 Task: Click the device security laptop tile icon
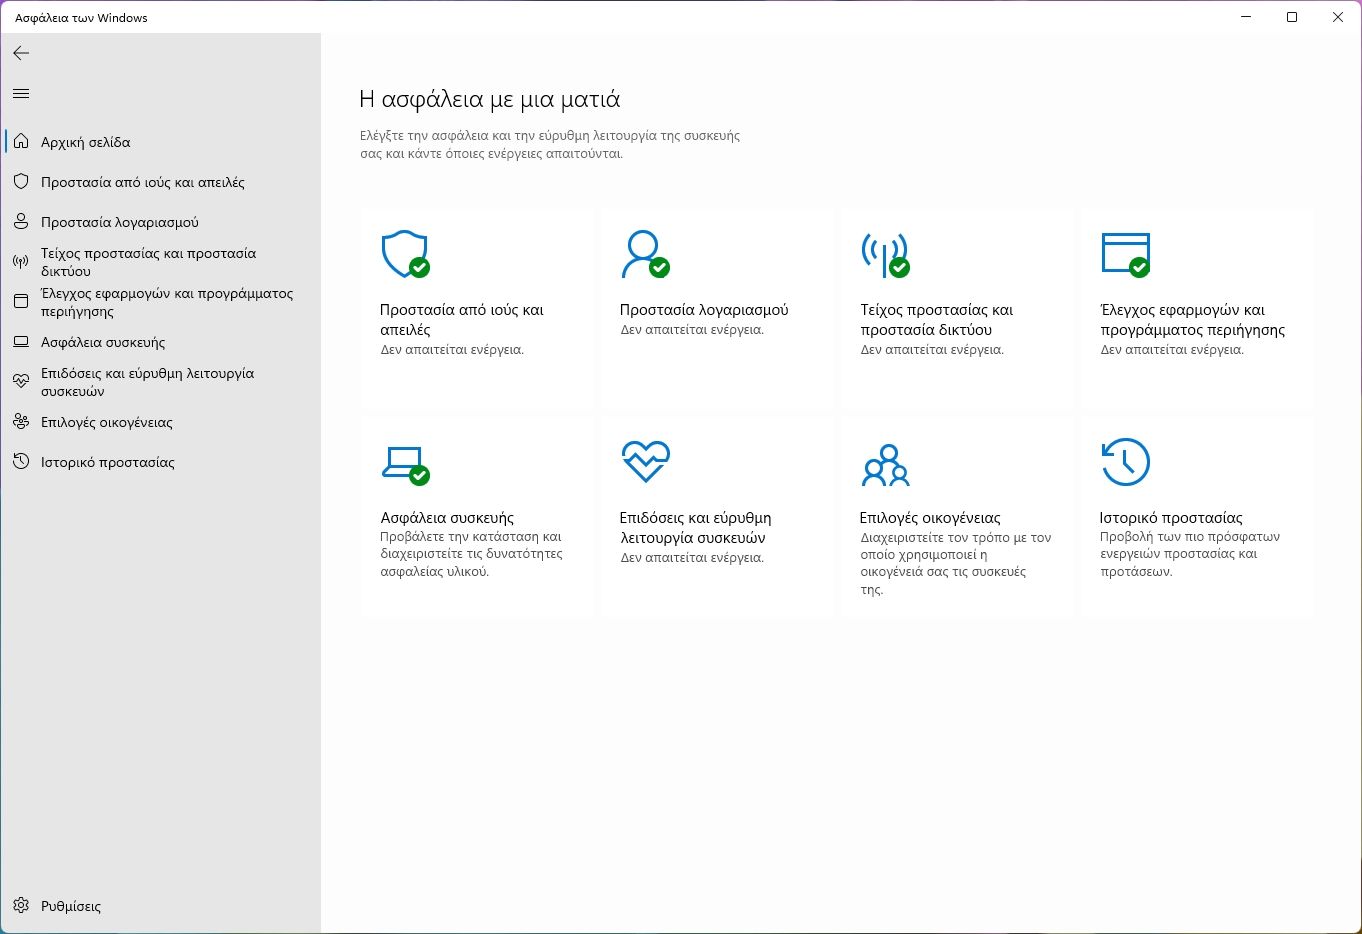pos(405,464)
